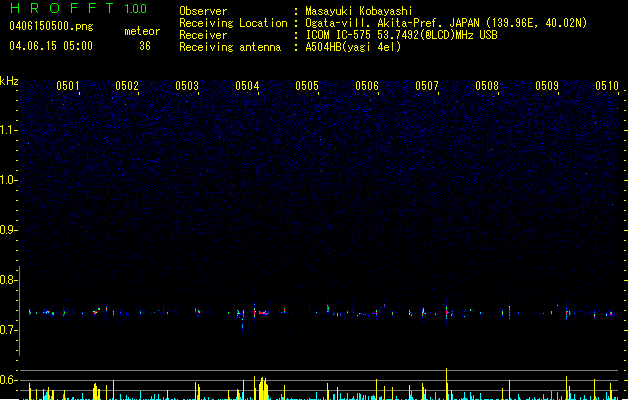
Task: Click the 0508 time marker
Action: (487, 86)
